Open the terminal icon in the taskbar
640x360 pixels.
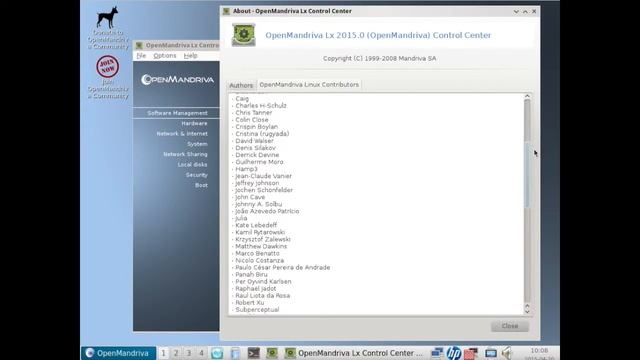[x=253, y=353]
